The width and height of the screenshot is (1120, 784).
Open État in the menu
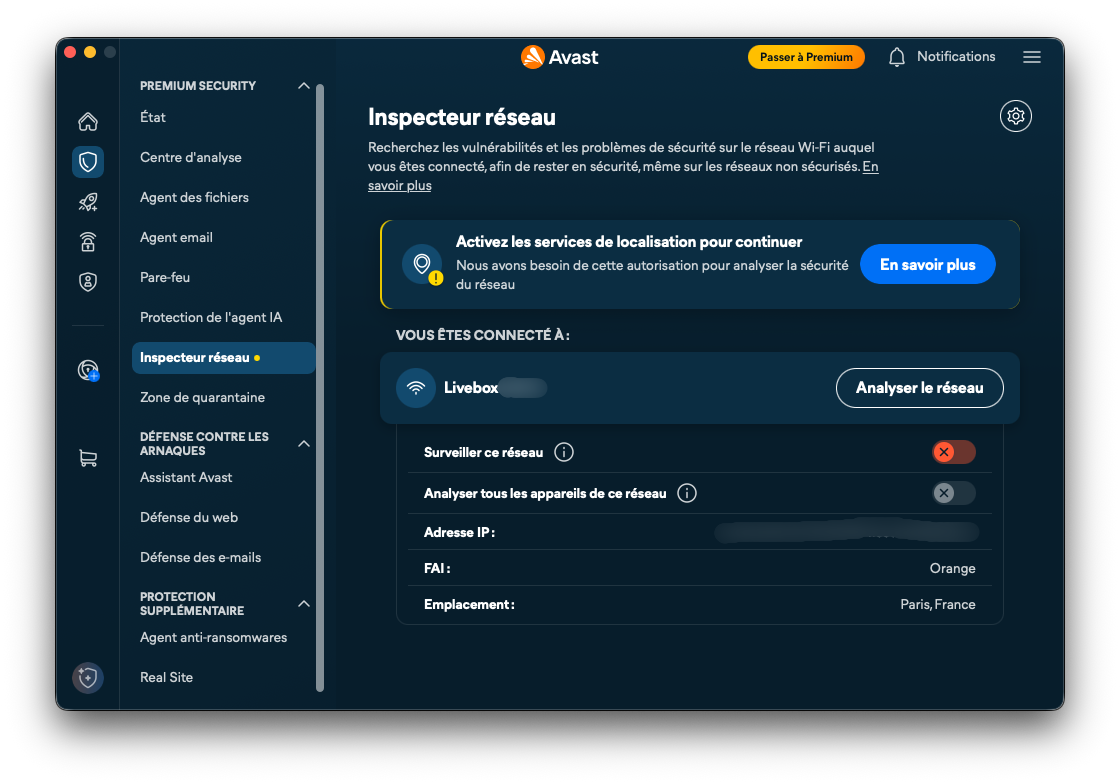(153, 117)
